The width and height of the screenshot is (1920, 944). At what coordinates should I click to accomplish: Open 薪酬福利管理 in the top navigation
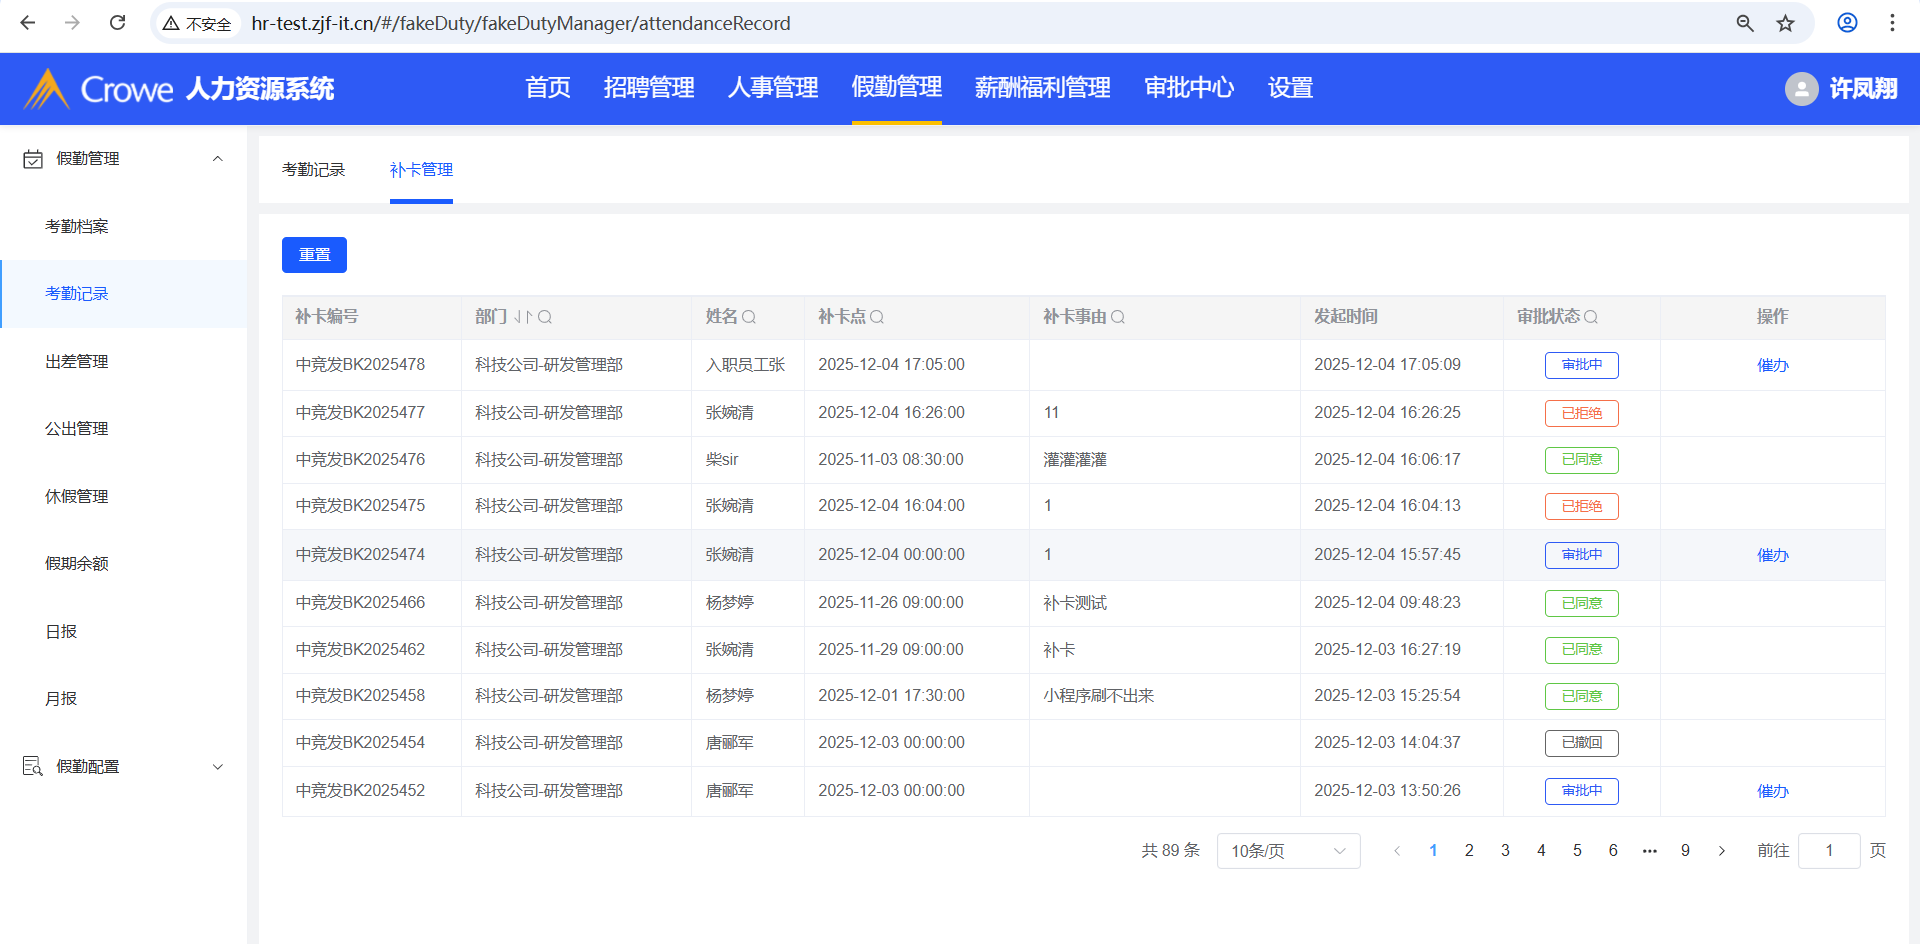click(1042, 88)
